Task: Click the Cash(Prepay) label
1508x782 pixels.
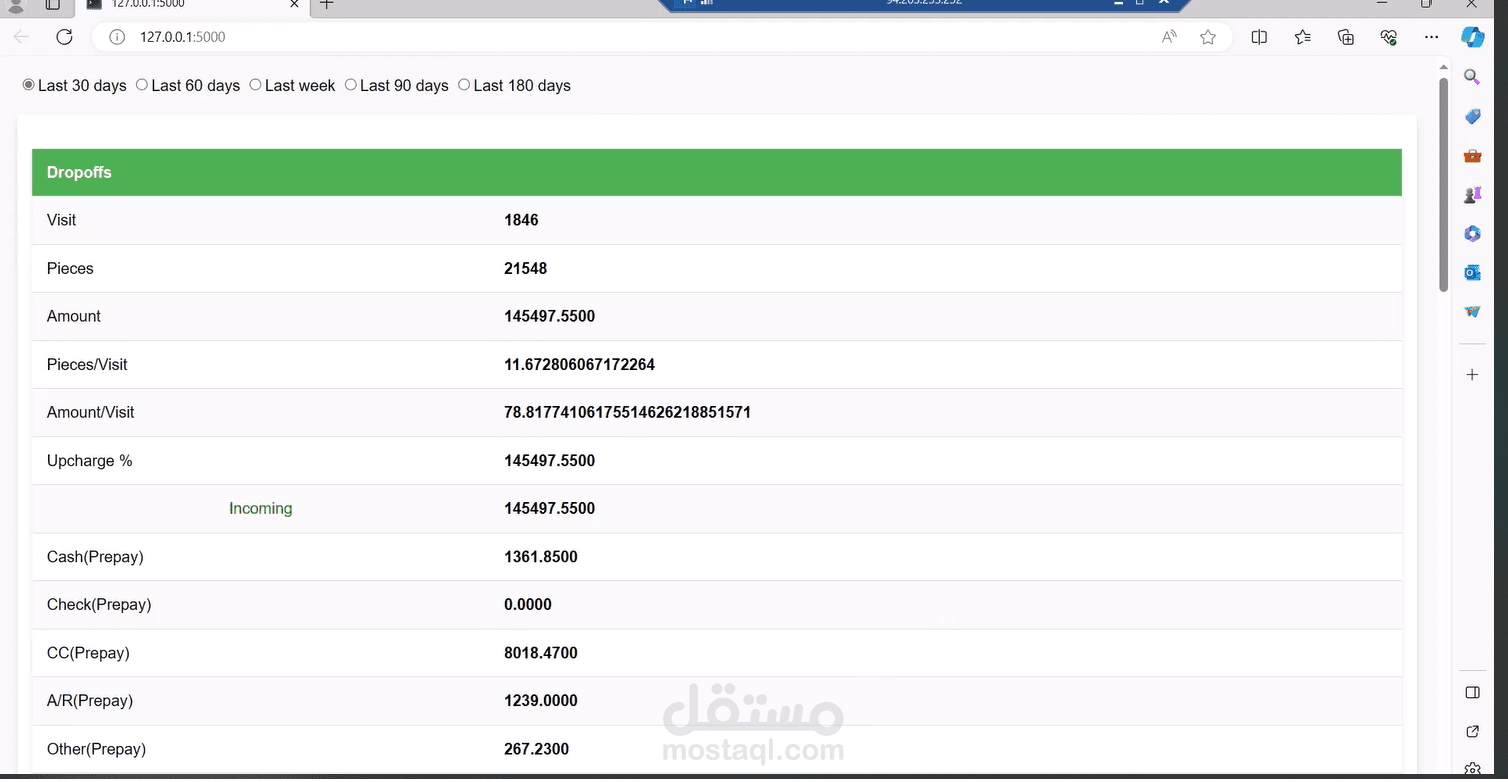Action: pos(95,557)
